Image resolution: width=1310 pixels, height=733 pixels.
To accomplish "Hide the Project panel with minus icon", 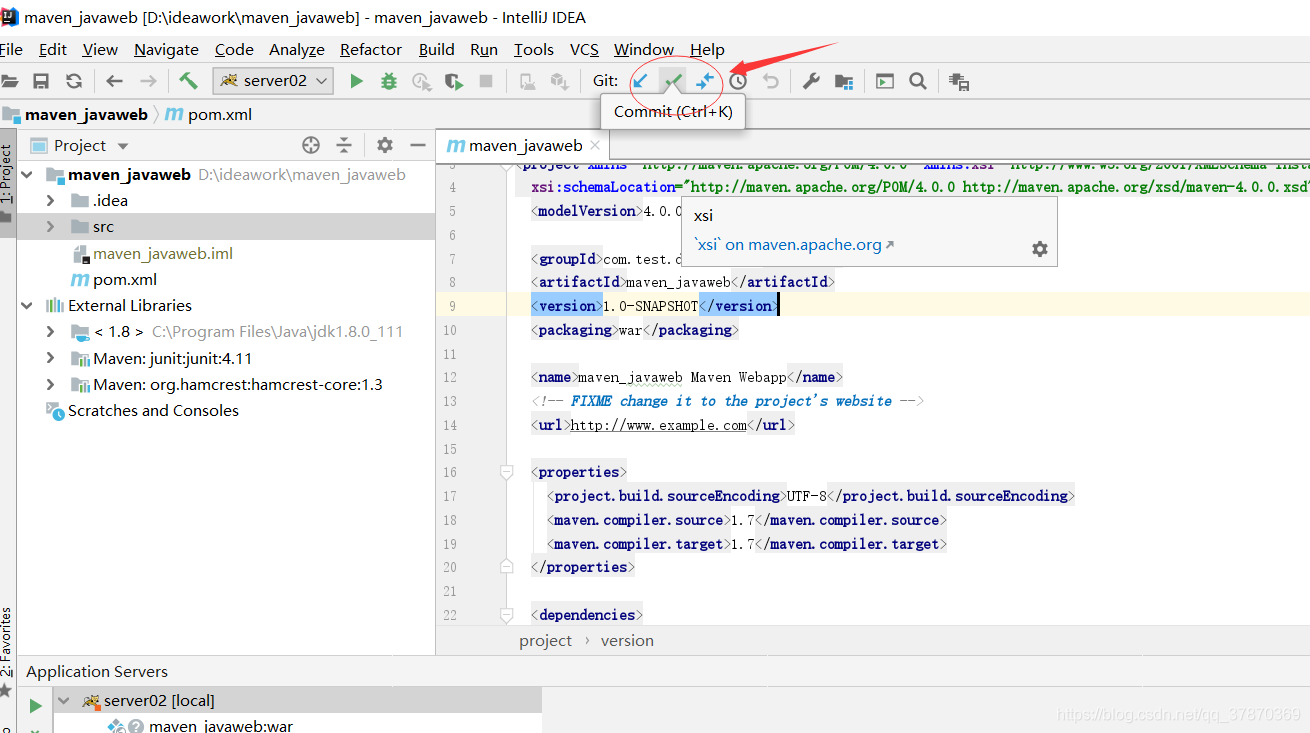I will (x=418, y=146).
